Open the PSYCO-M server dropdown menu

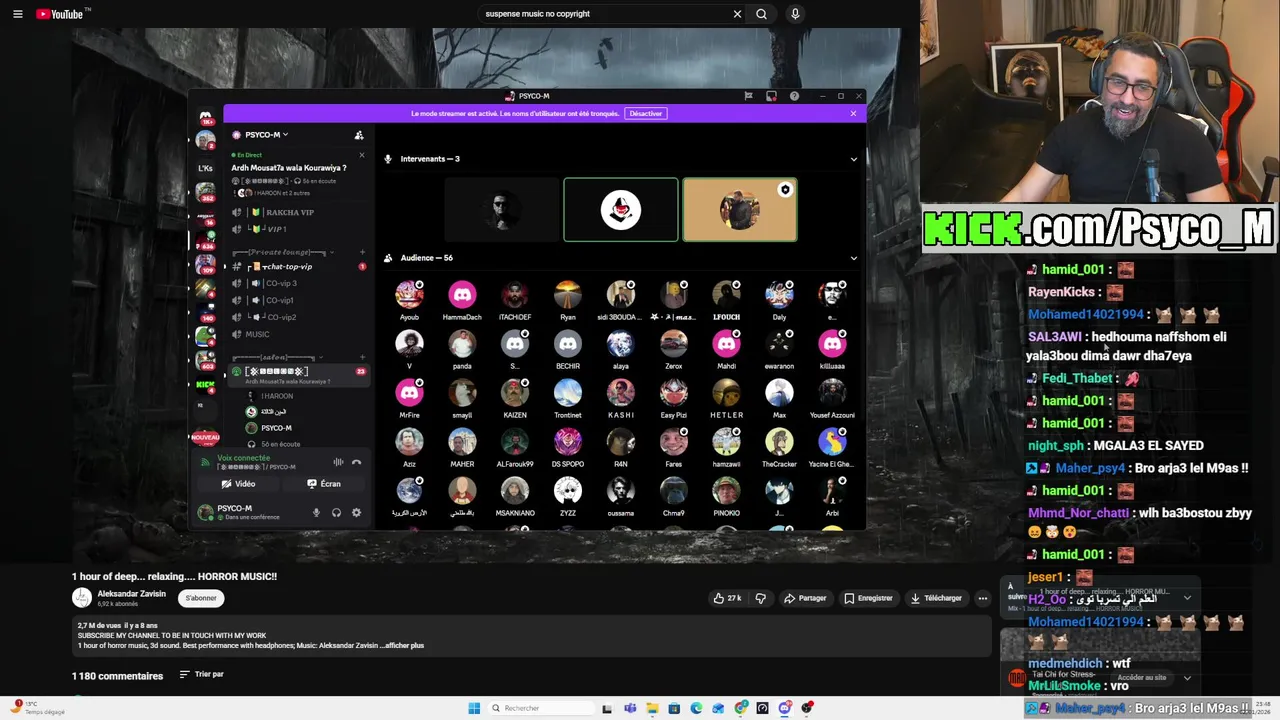(x=267, y=135)
